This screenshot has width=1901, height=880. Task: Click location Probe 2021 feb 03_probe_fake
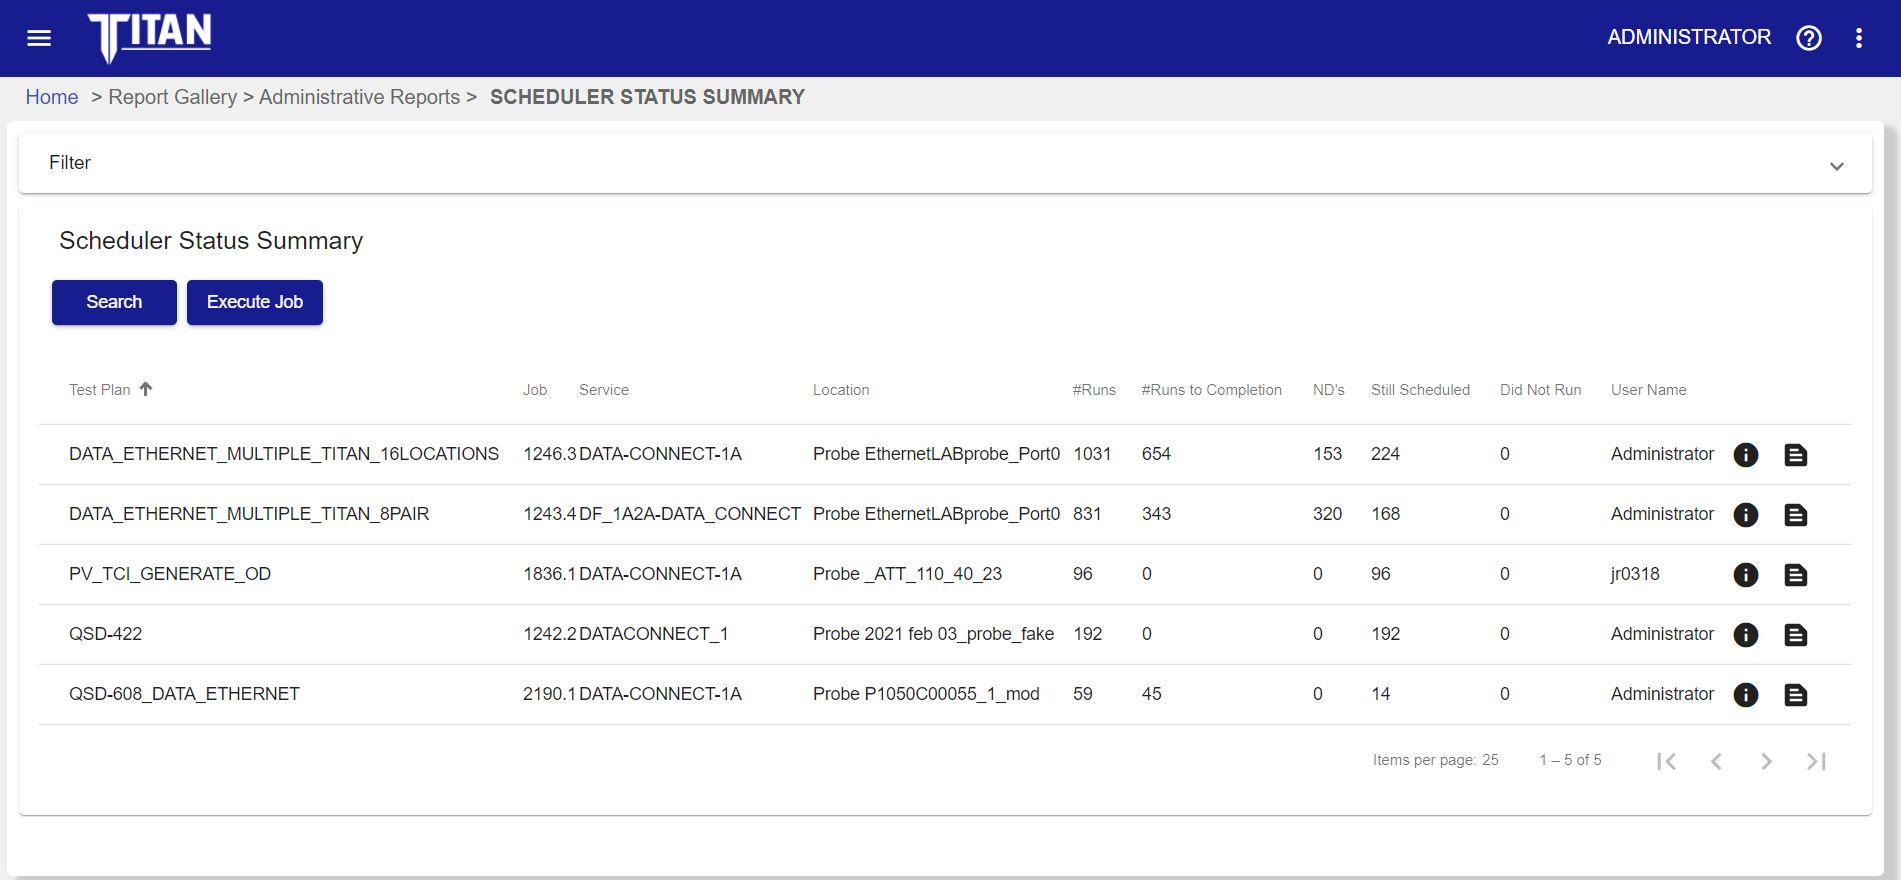933,634
